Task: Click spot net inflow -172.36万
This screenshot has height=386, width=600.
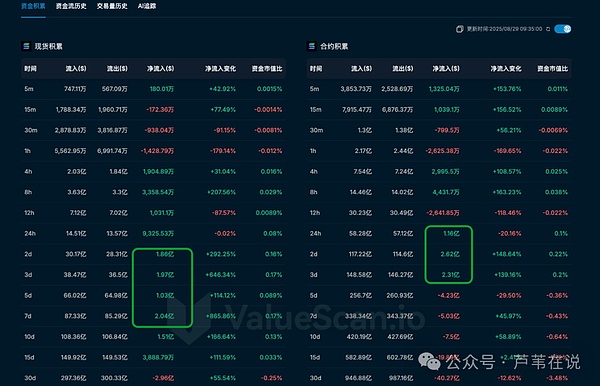Action: point(160,109)
